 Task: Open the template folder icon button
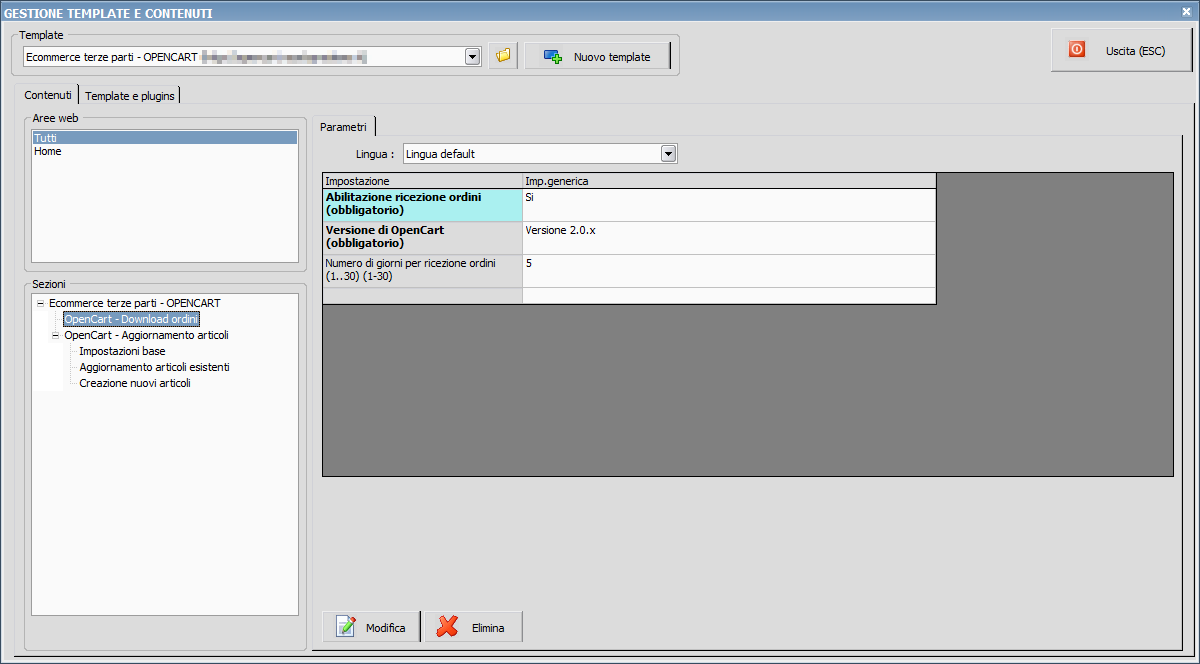click(x=503, y=56)
